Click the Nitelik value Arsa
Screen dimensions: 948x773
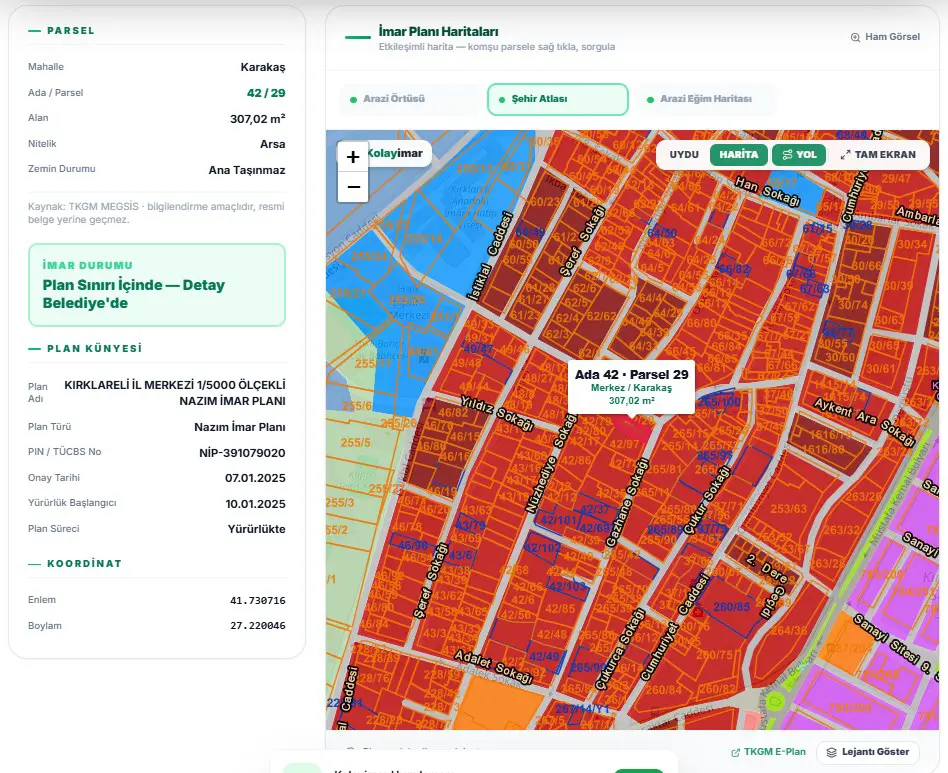click(x=273, y=144)
